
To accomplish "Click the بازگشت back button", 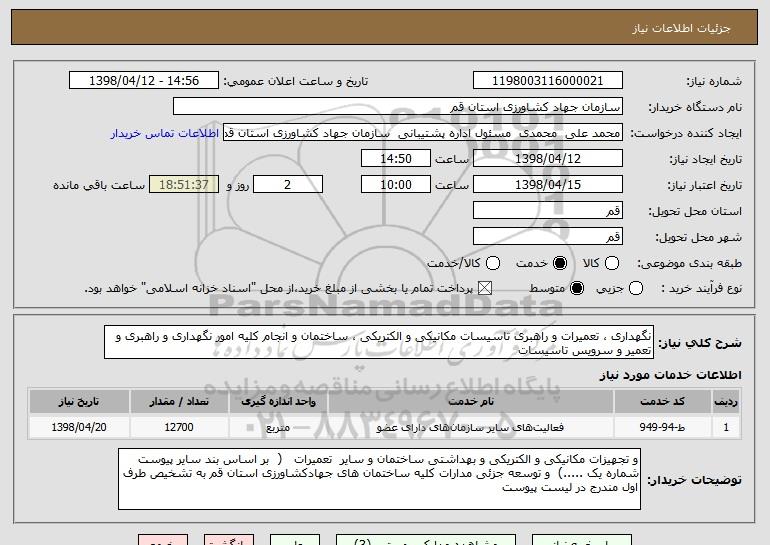I will point(229,541).
